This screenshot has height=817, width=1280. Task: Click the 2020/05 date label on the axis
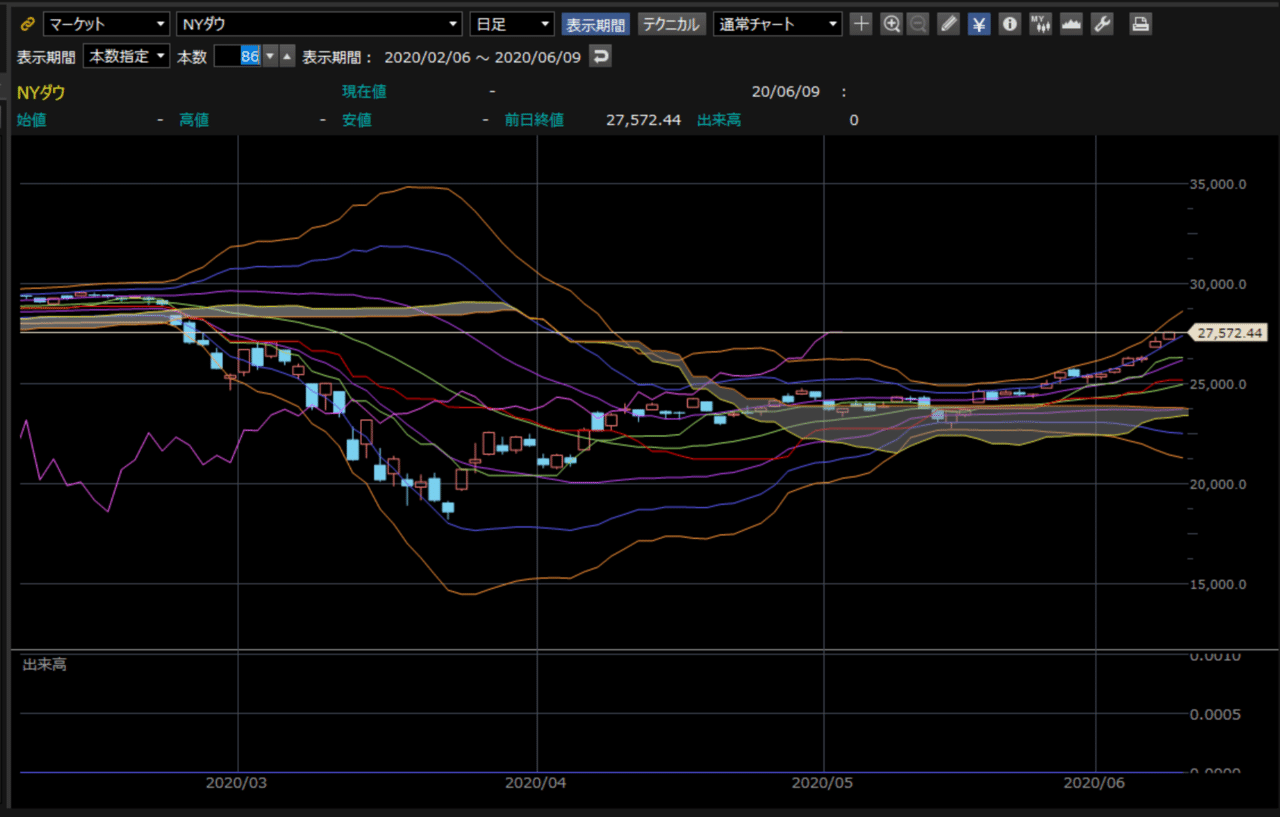[822, 784]
